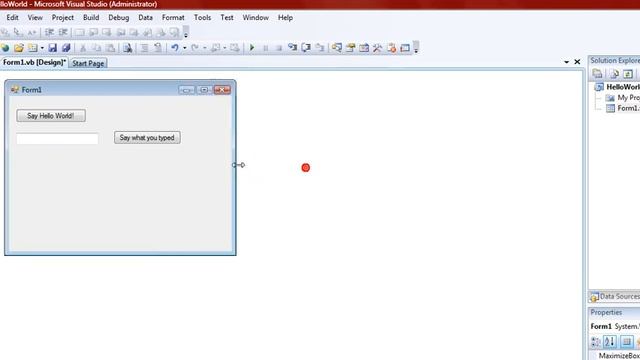The image size is (640, 360).
Task: Open the Test menu
Action: pyautogui.click(x=227, y=18)
